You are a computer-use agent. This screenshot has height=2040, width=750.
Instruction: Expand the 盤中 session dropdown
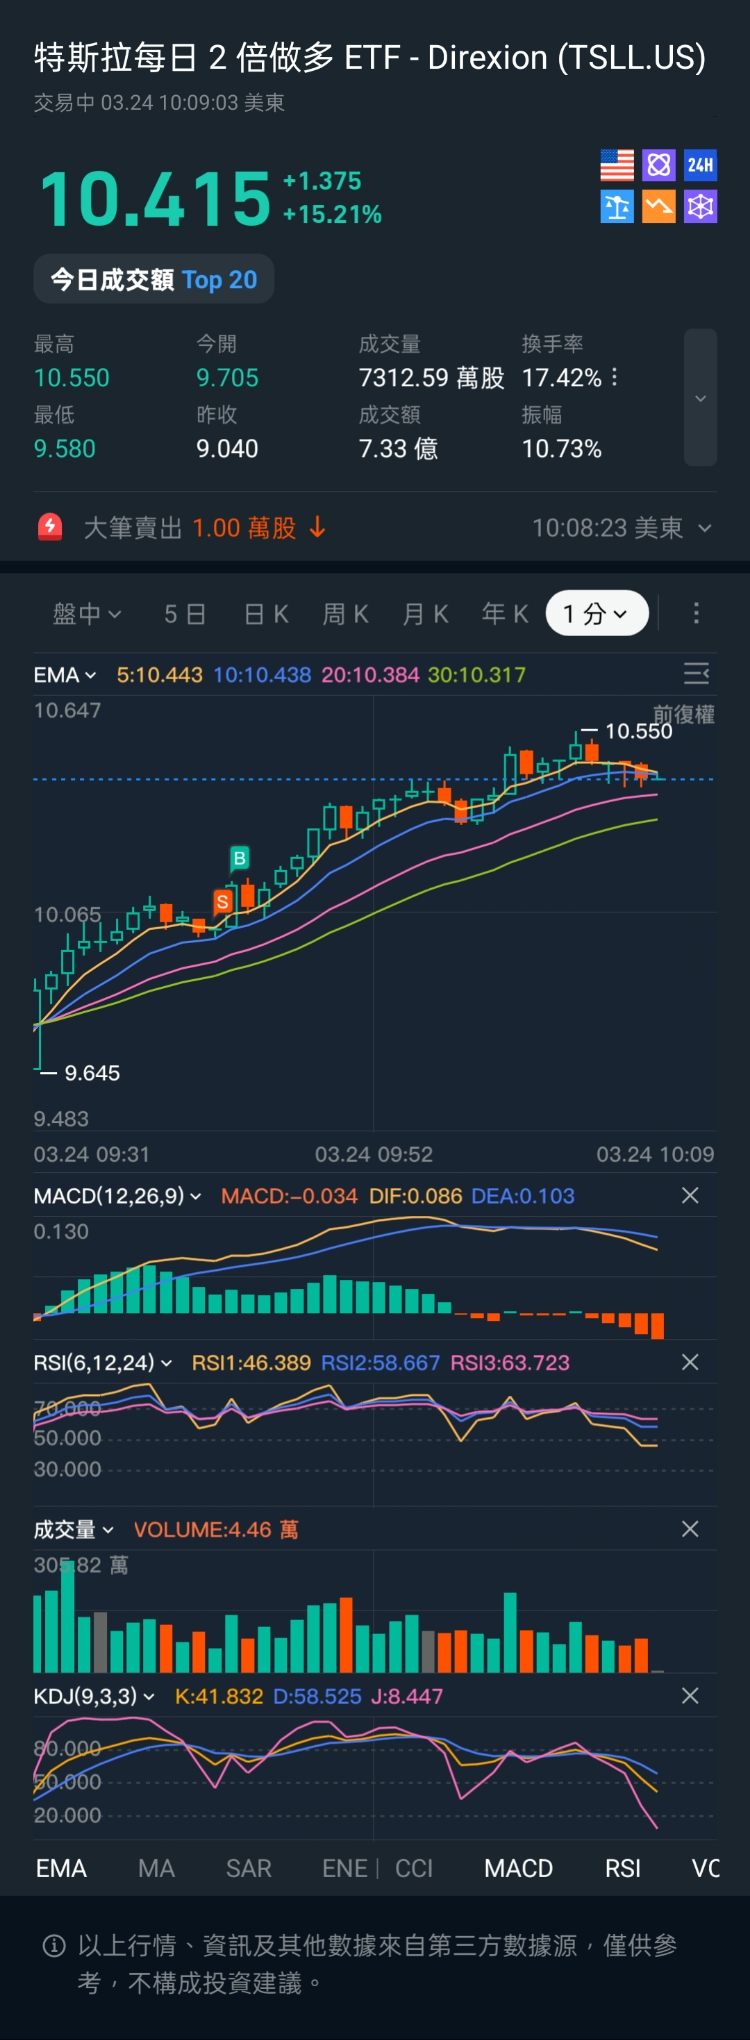87,614
